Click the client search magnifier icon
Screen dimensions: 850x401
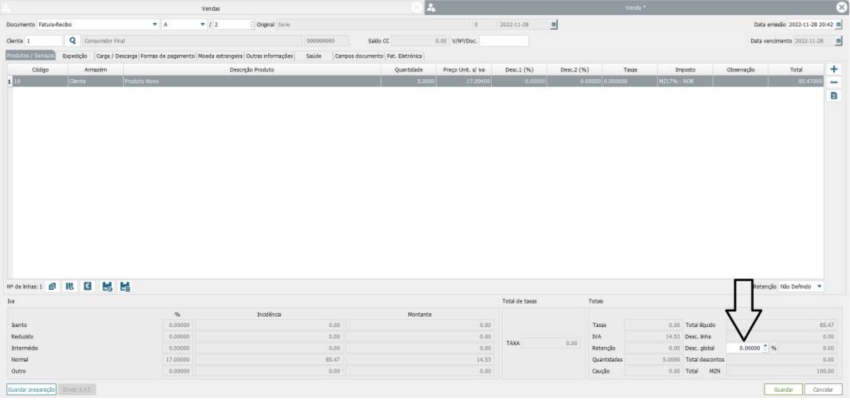72,41
